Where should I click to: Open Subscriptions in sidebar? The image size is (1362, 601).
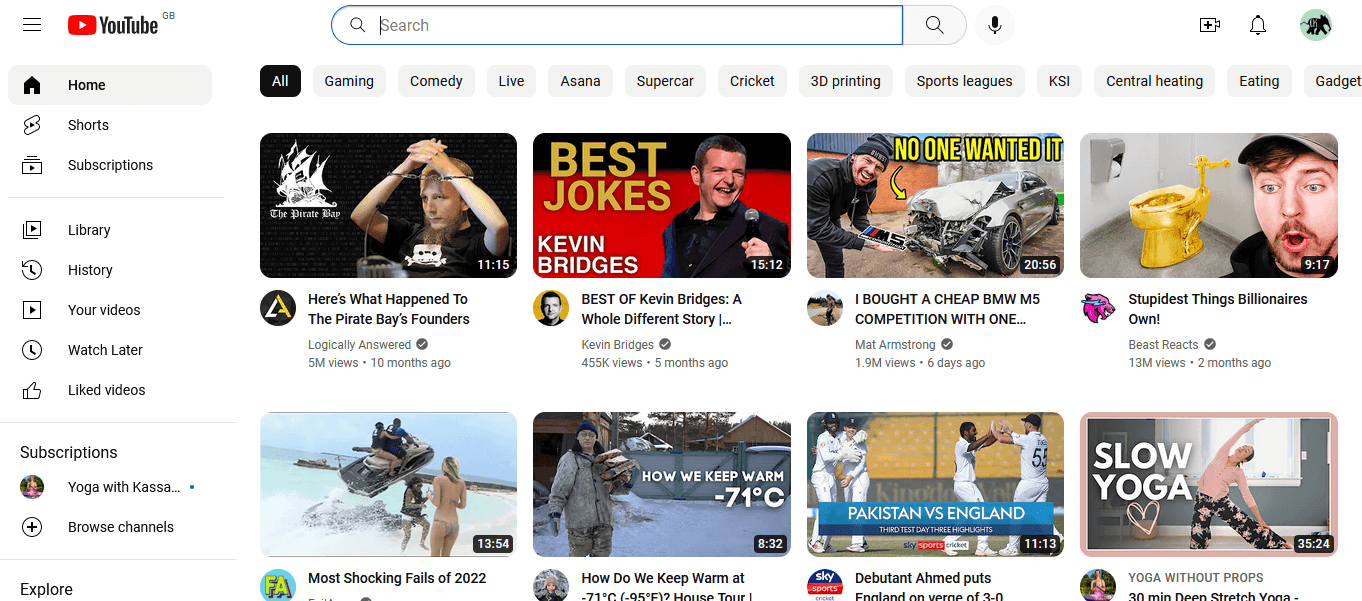click(x=110, y=165)
